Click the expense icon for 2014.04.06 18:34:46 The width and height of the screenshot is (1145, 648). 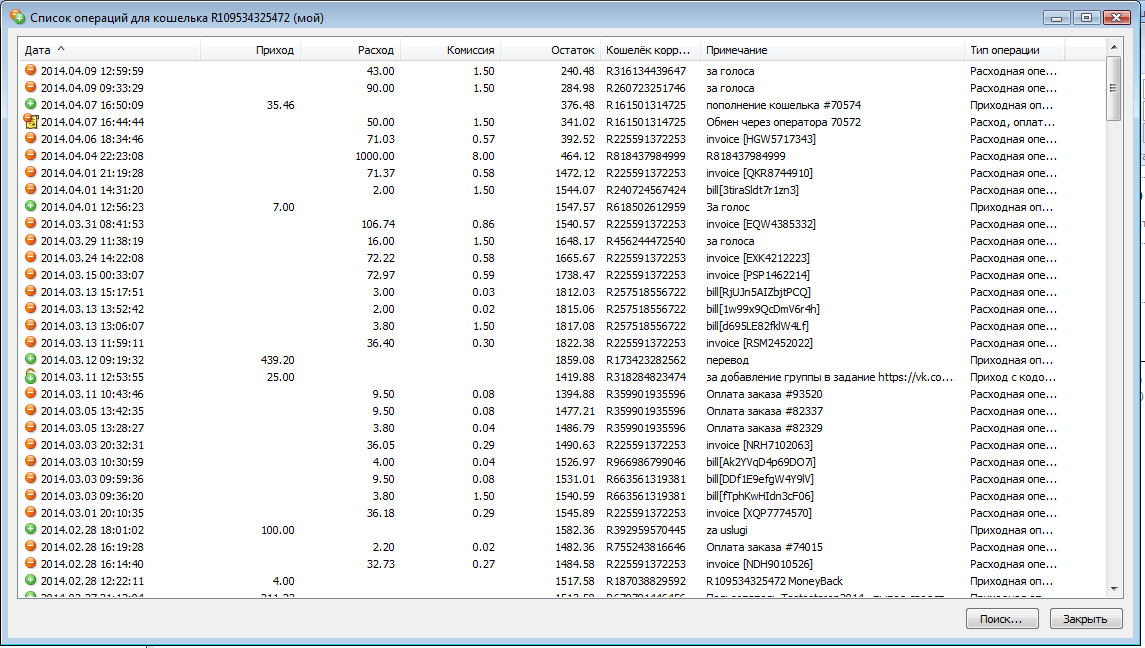(30, 138)
